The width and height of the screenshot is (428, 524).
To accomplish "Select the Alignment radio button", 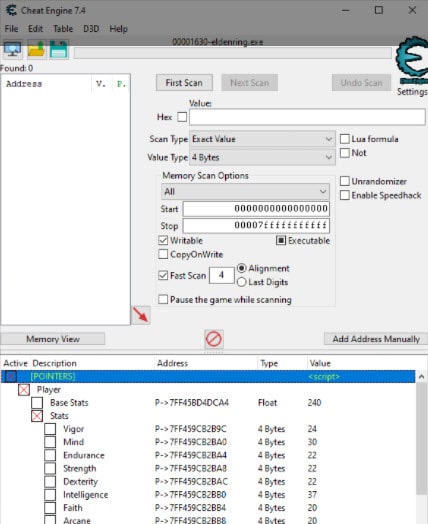I will (x=242, y=268).
